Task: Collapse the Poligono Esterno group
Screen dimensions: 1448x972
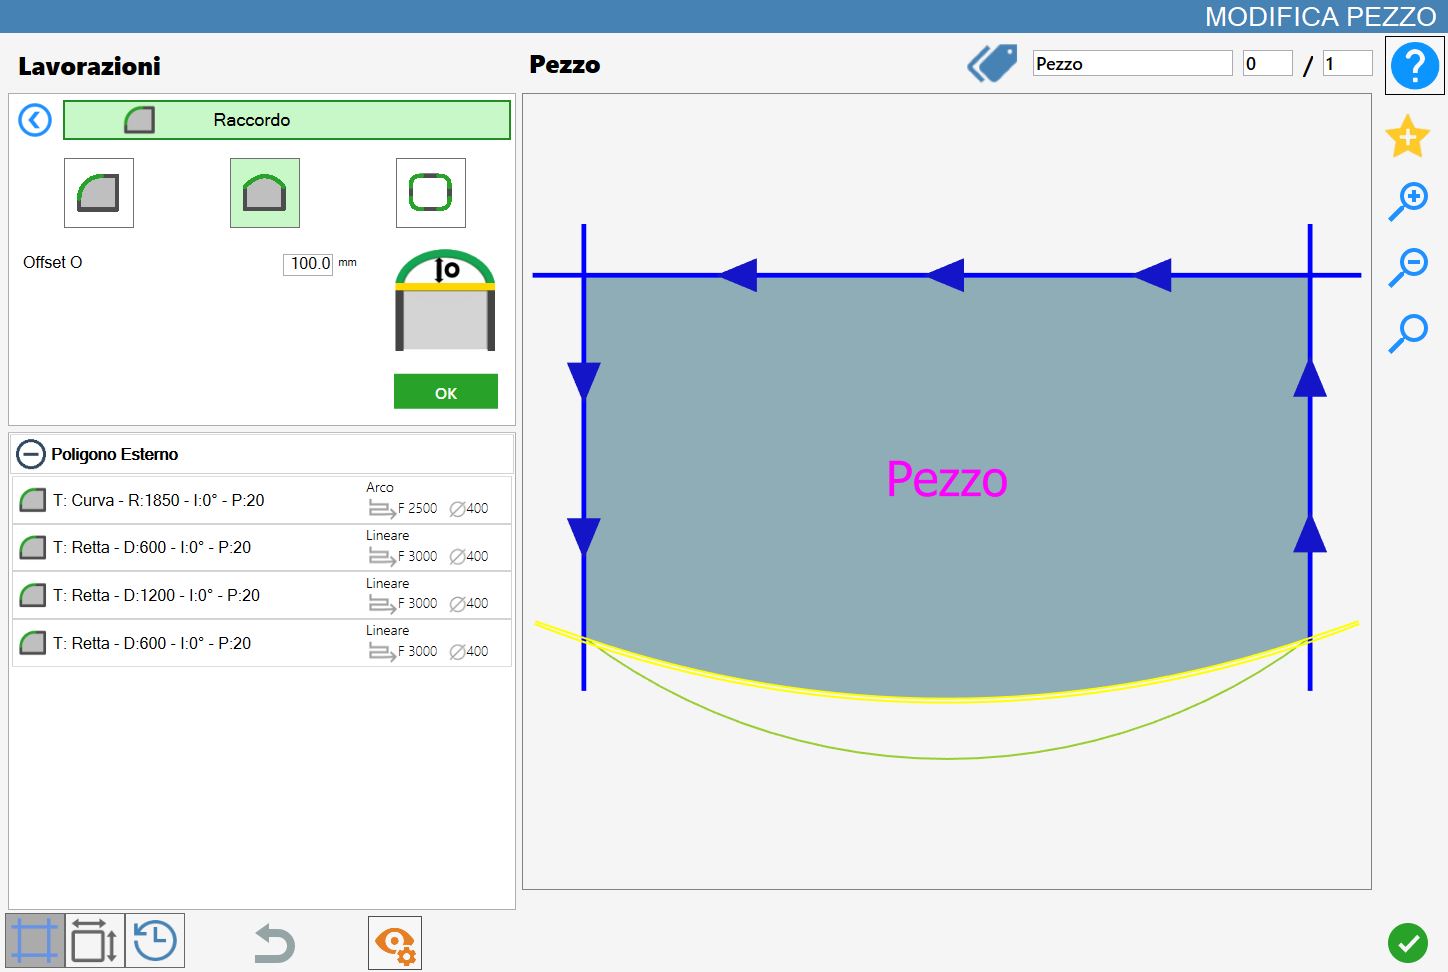Action: point(31,454)
